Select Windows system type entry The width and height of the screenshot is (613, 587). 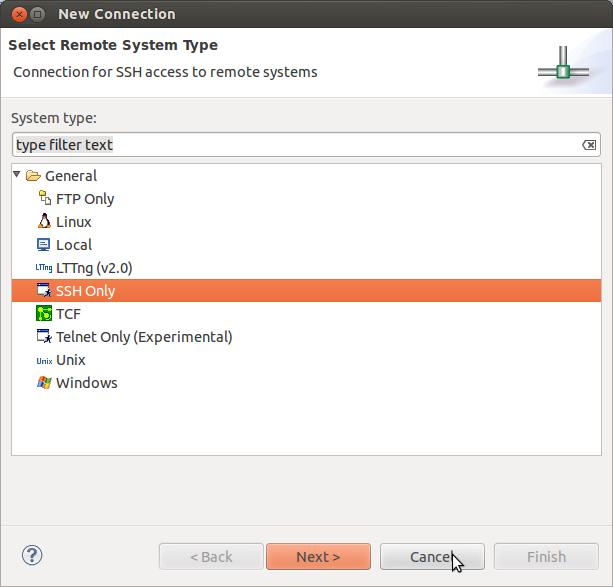pos(86,383)
